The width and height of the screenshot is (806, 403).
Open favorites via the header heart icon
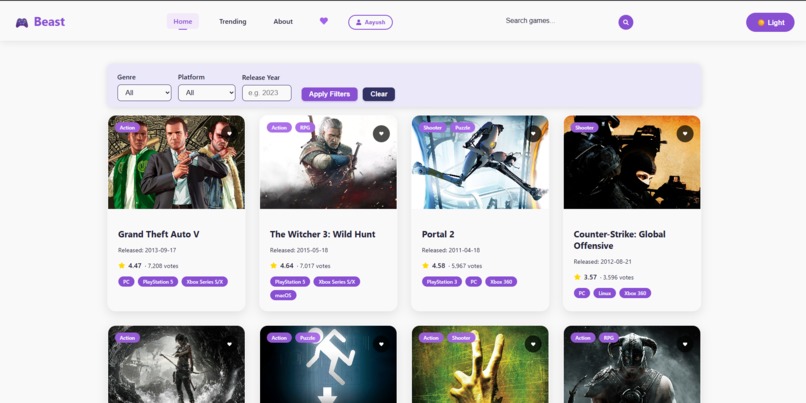pyautogui.click(x=323, y=21)
